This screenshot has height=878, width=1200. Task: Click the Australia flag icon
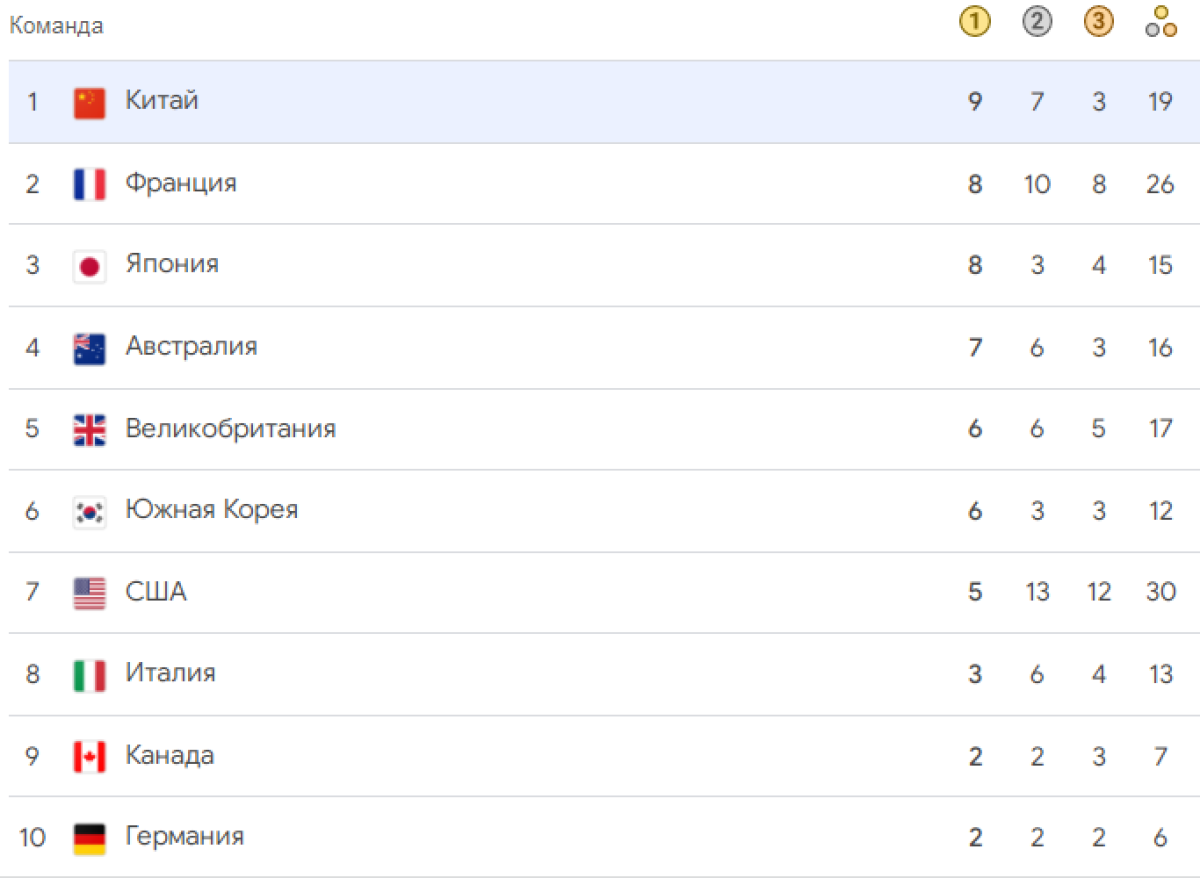click(x=90, y=348)
